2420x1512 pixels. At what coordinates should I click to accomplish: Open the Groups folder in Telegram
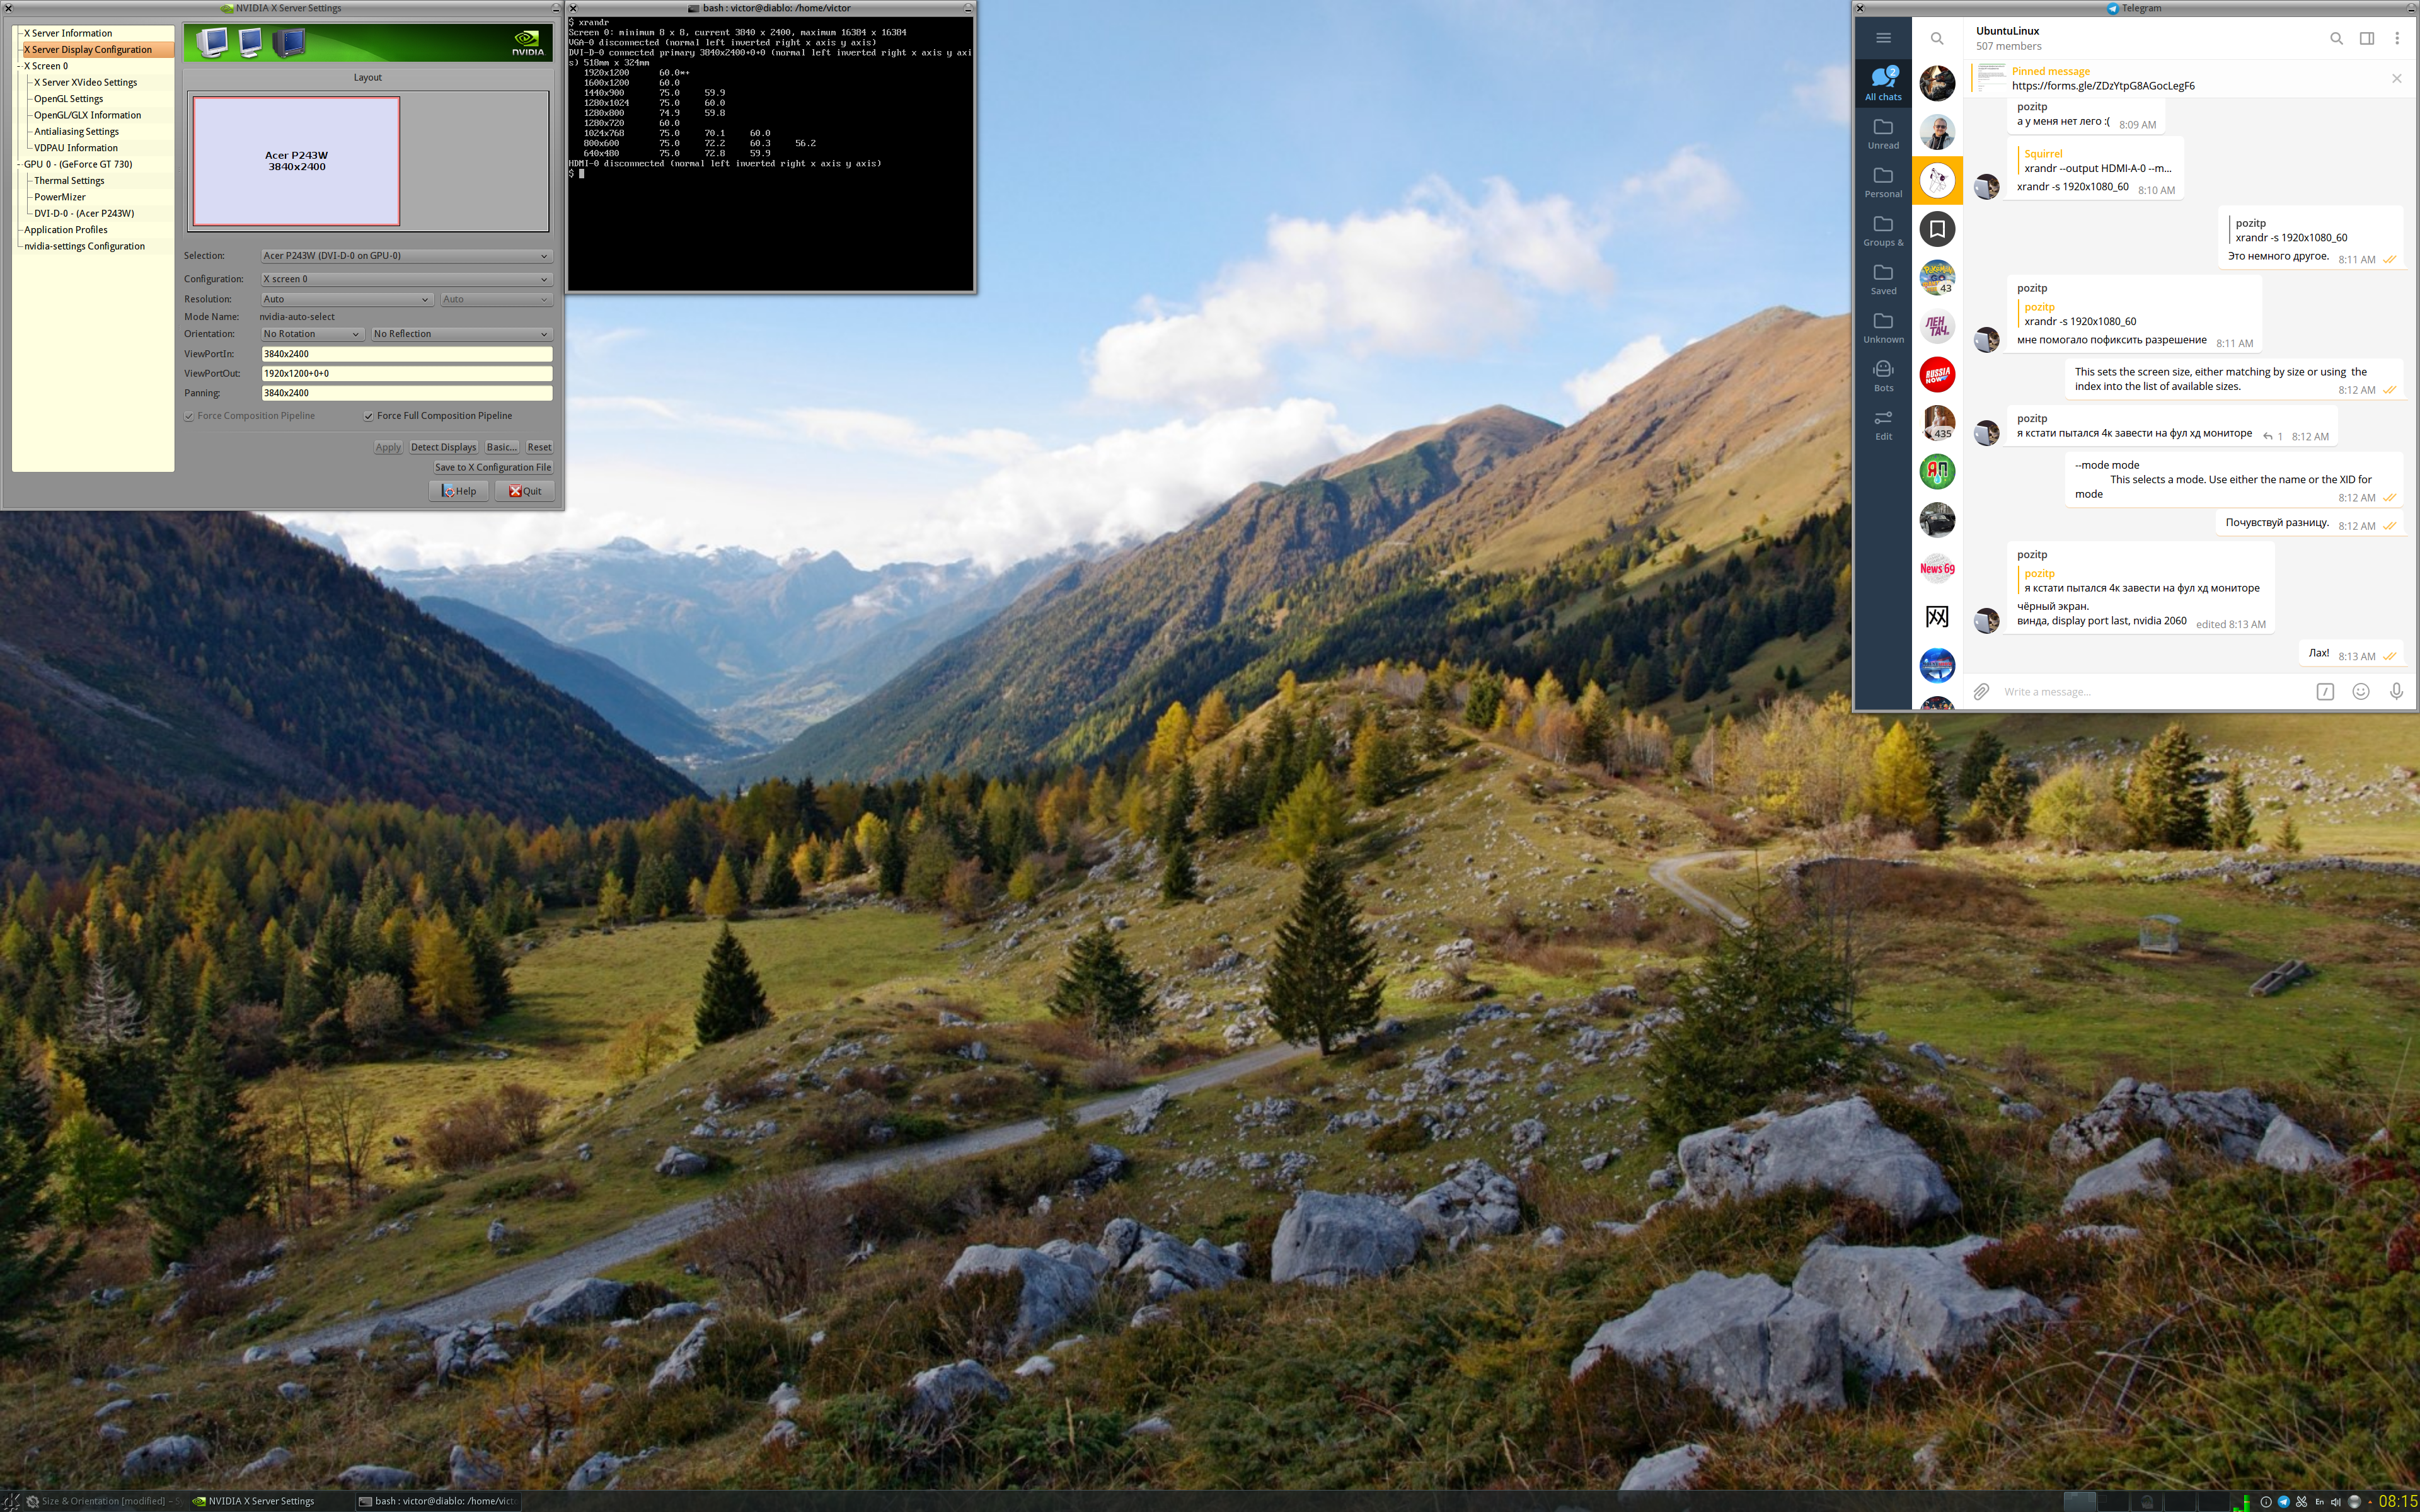1883,230
